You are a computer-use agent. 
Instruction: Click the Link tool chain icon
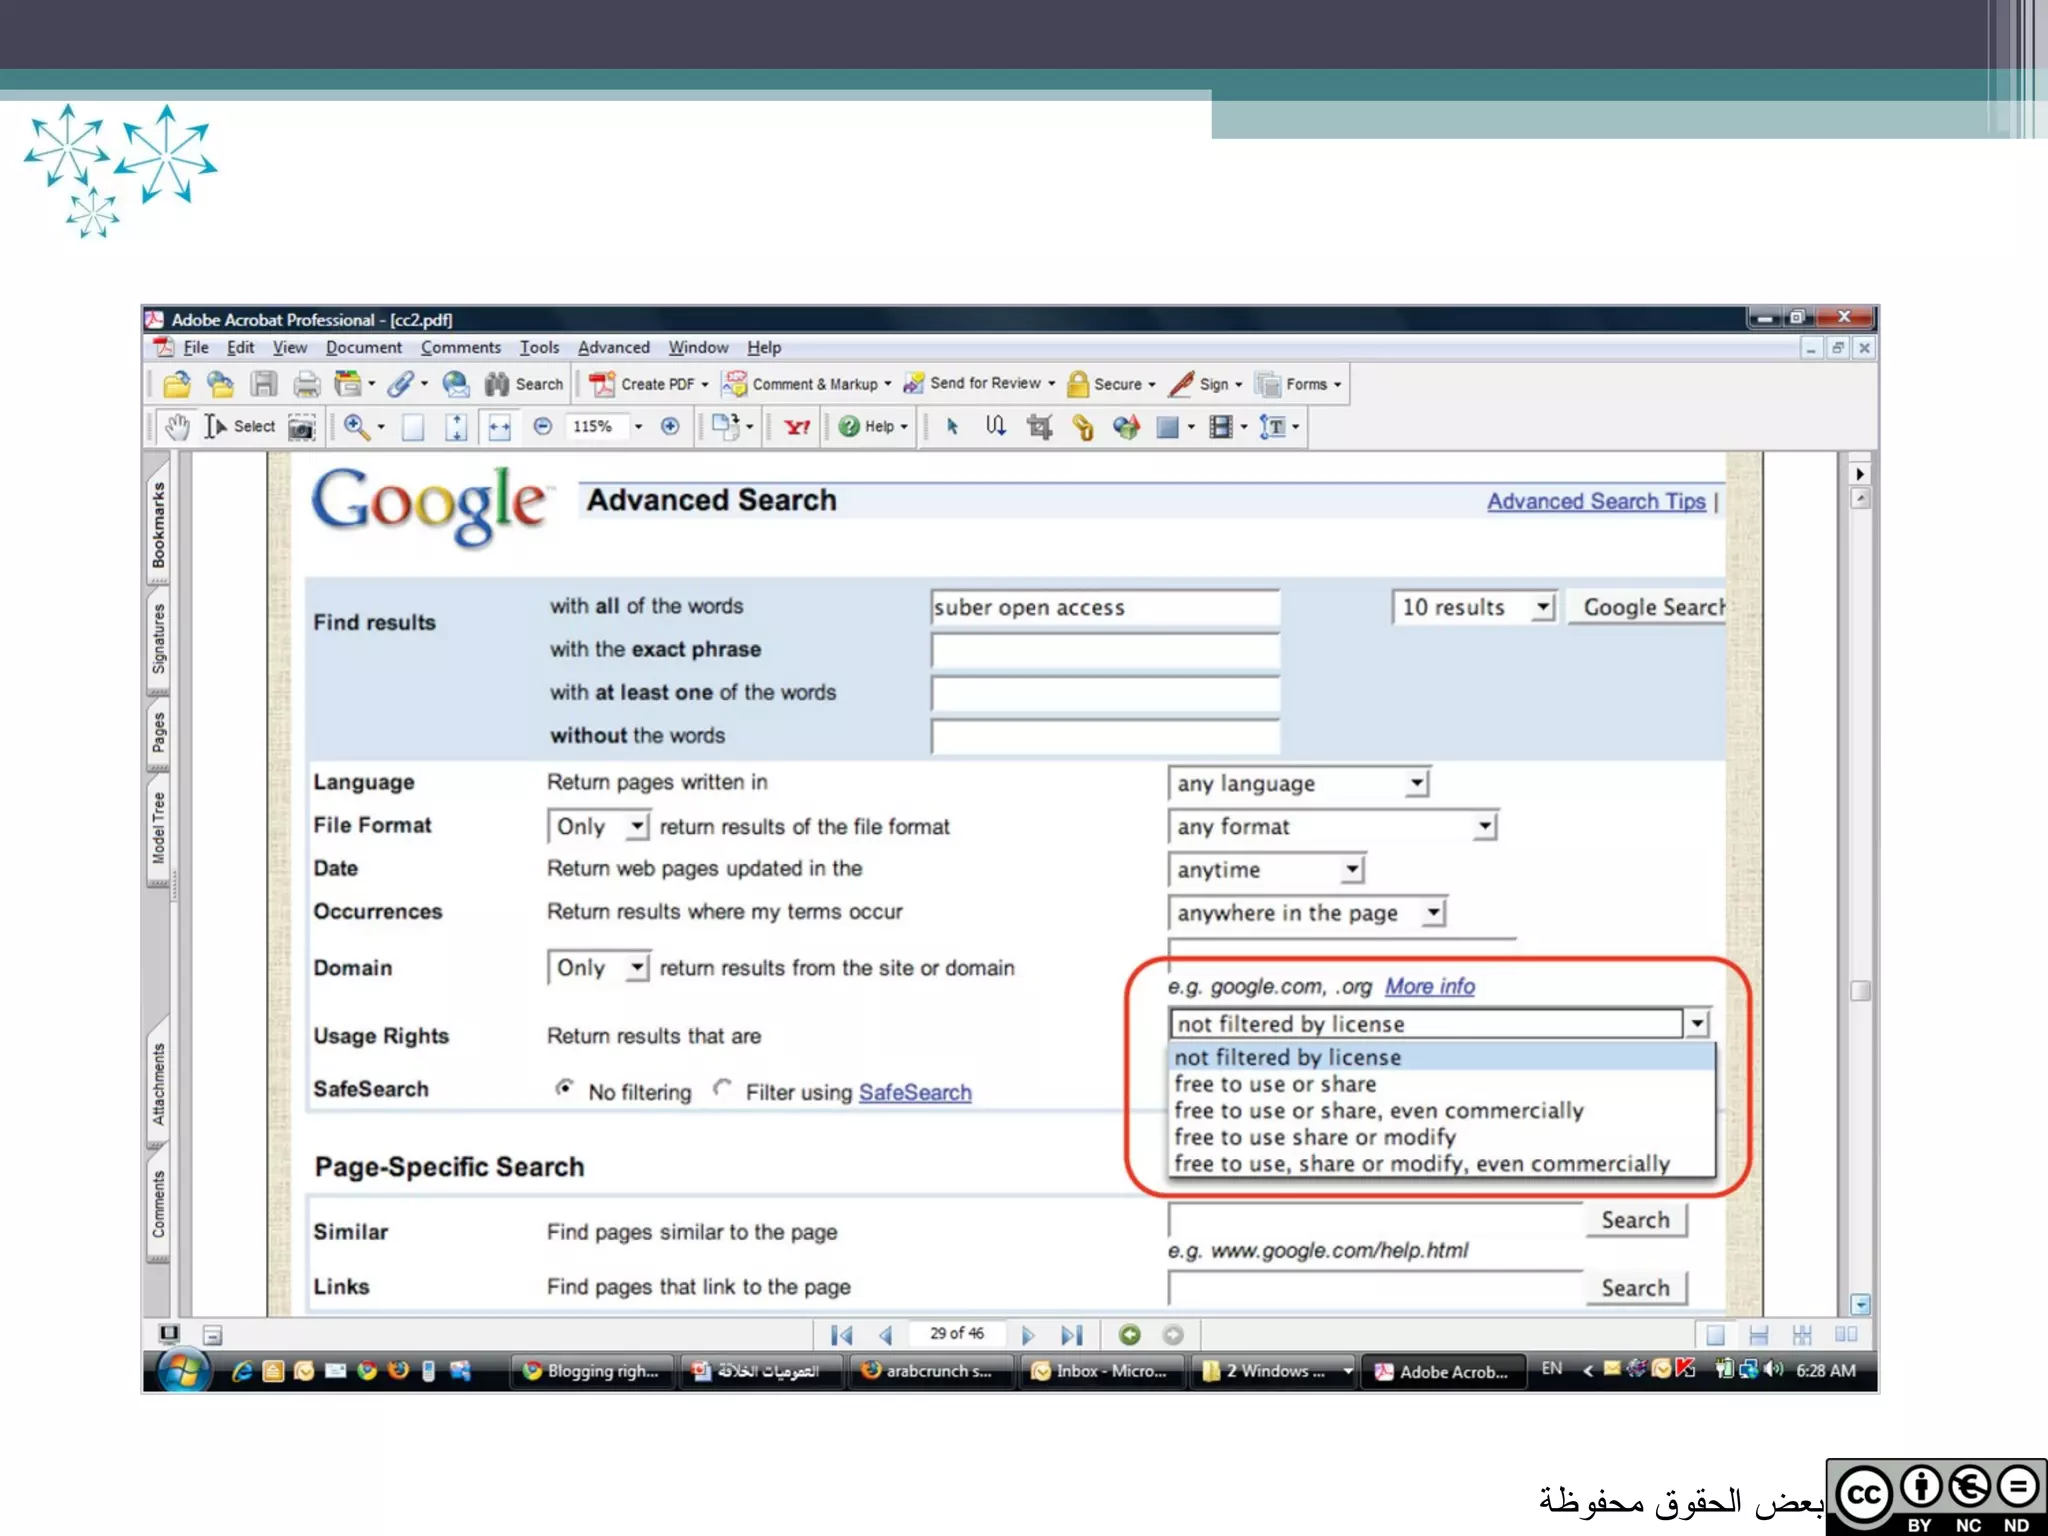1083,428
